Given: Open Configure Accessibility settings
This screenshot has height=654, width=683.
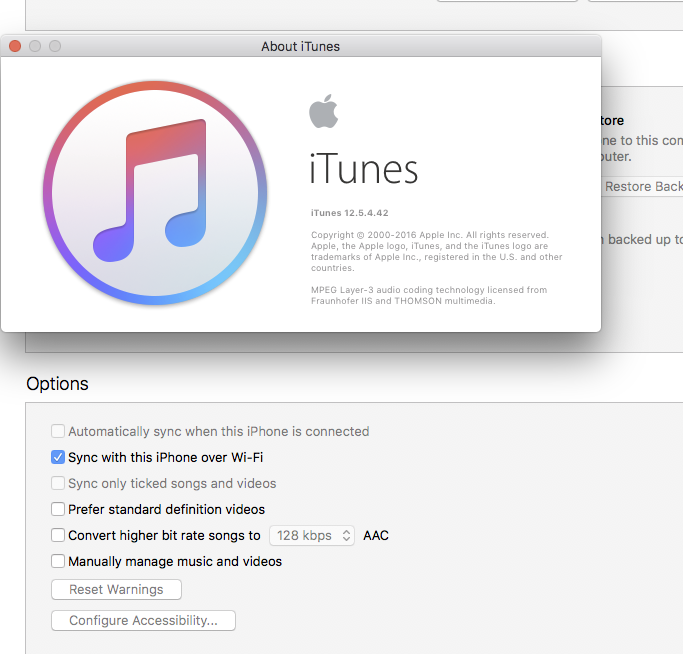Looking at the screenshot, I should [x=143, y=620].
